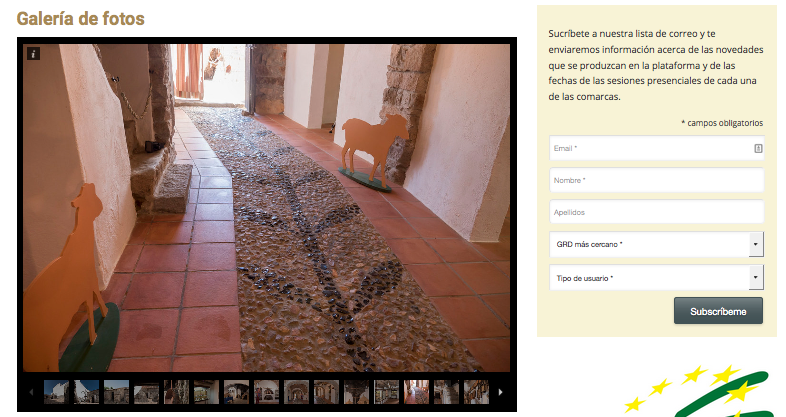The height and width of the screenshot is (417, 786).
Task: Select the first thumbnail in gallery strip
Action: pyautogui.click(x=56, y=392)
